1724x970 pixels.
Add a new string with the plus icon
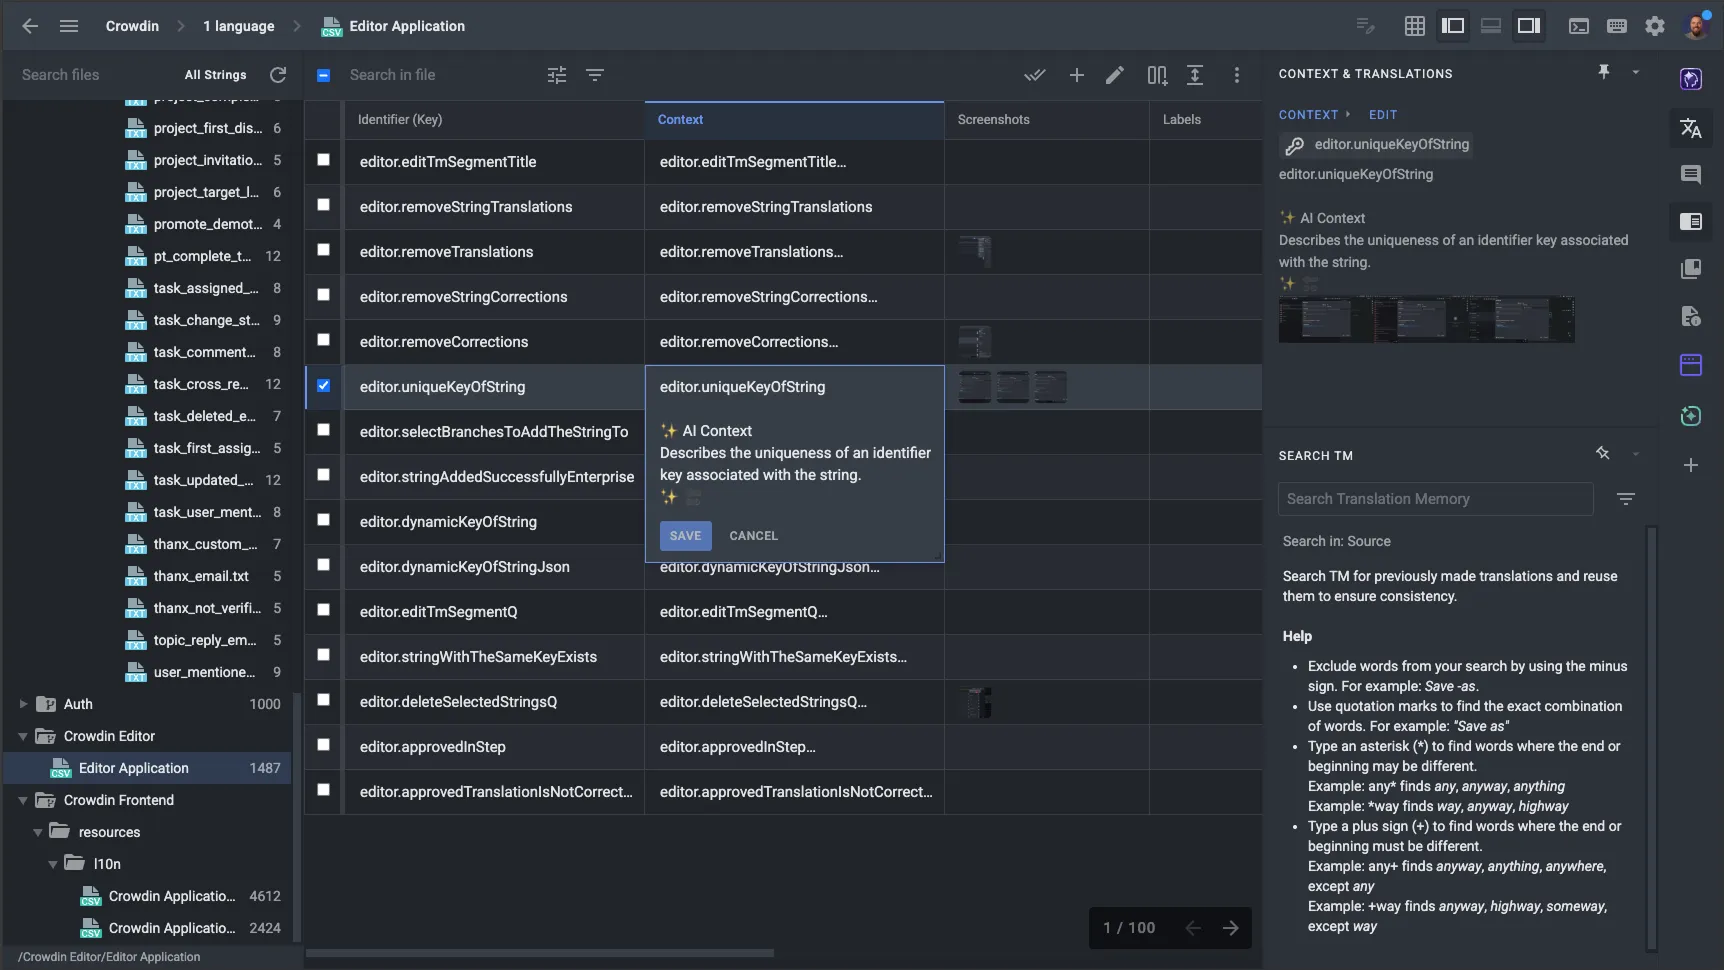click(x=1077, y=75)
